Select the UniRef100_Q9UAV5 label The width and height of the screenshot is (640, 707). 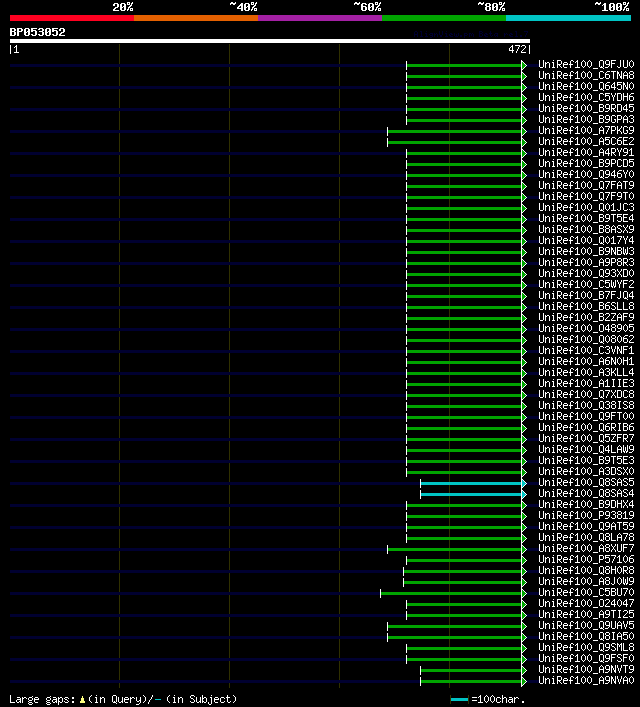click(586, 625)
